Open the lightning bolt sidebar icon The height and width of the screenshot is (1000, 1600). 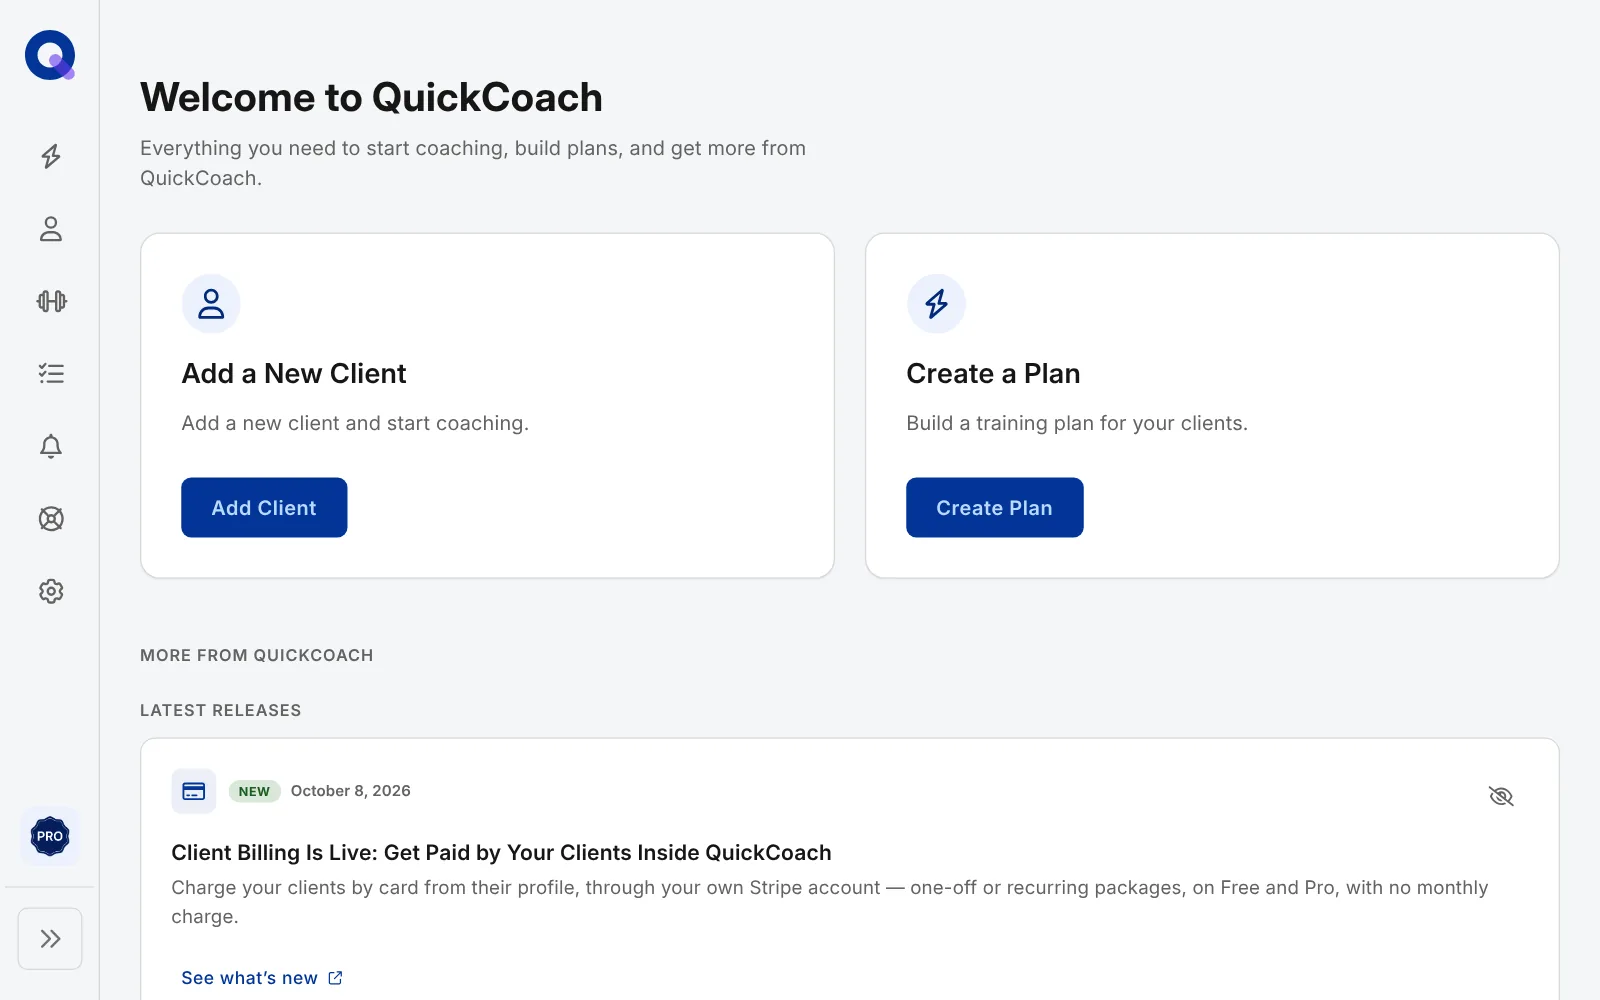51,156
